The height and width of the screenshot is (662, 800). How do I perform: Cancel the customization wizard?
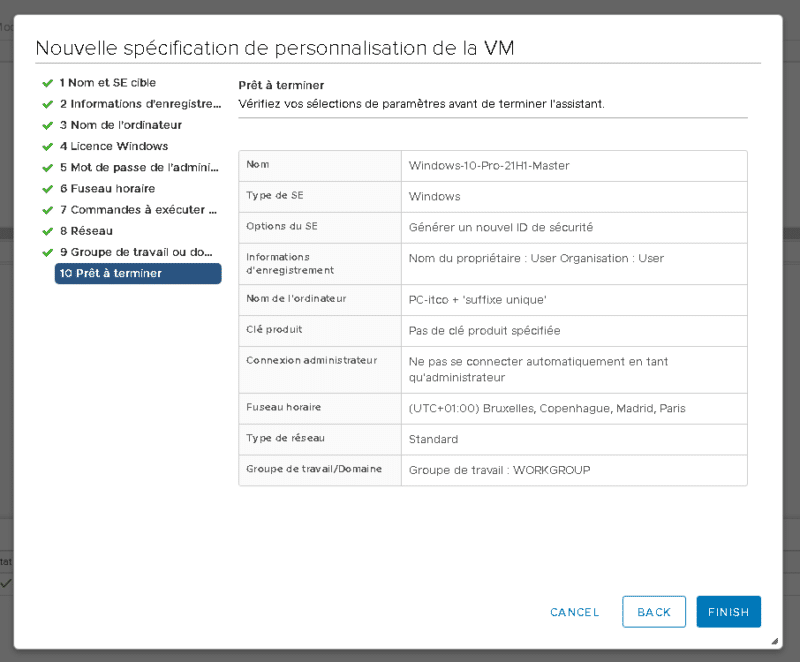click(575, 612)
